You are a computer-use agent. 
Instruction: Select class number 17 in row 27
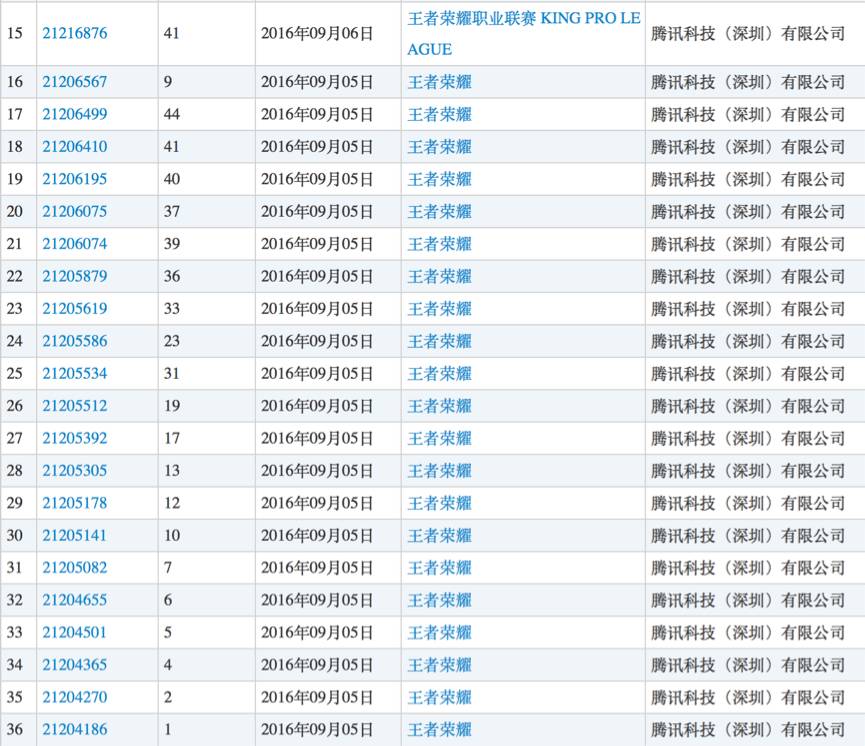point(172,438)
